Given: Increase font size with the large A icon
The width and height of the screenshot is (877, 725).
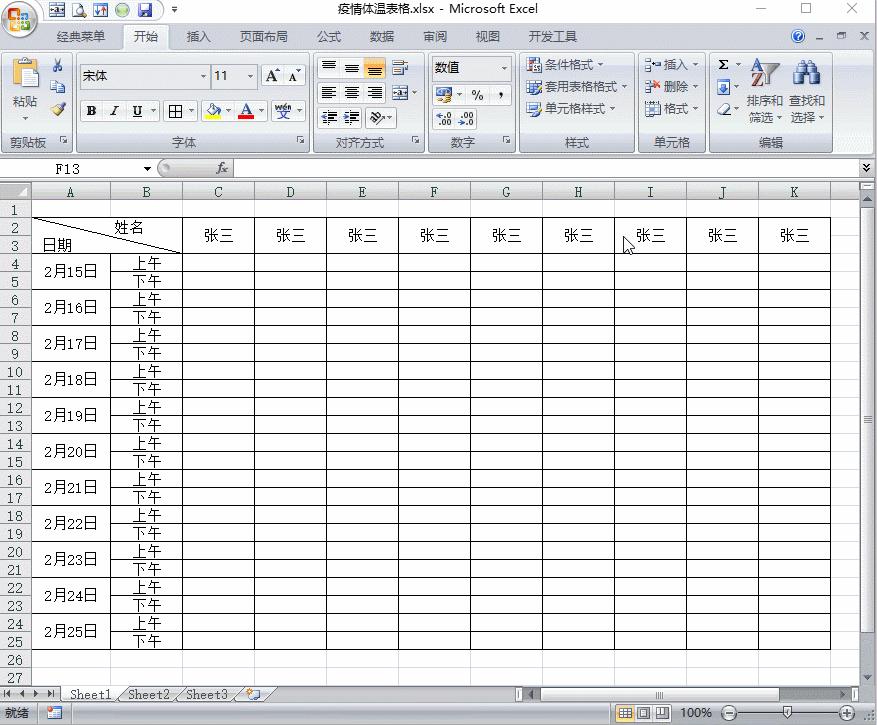Looking at the screenshot, I should tap(272, 76).
